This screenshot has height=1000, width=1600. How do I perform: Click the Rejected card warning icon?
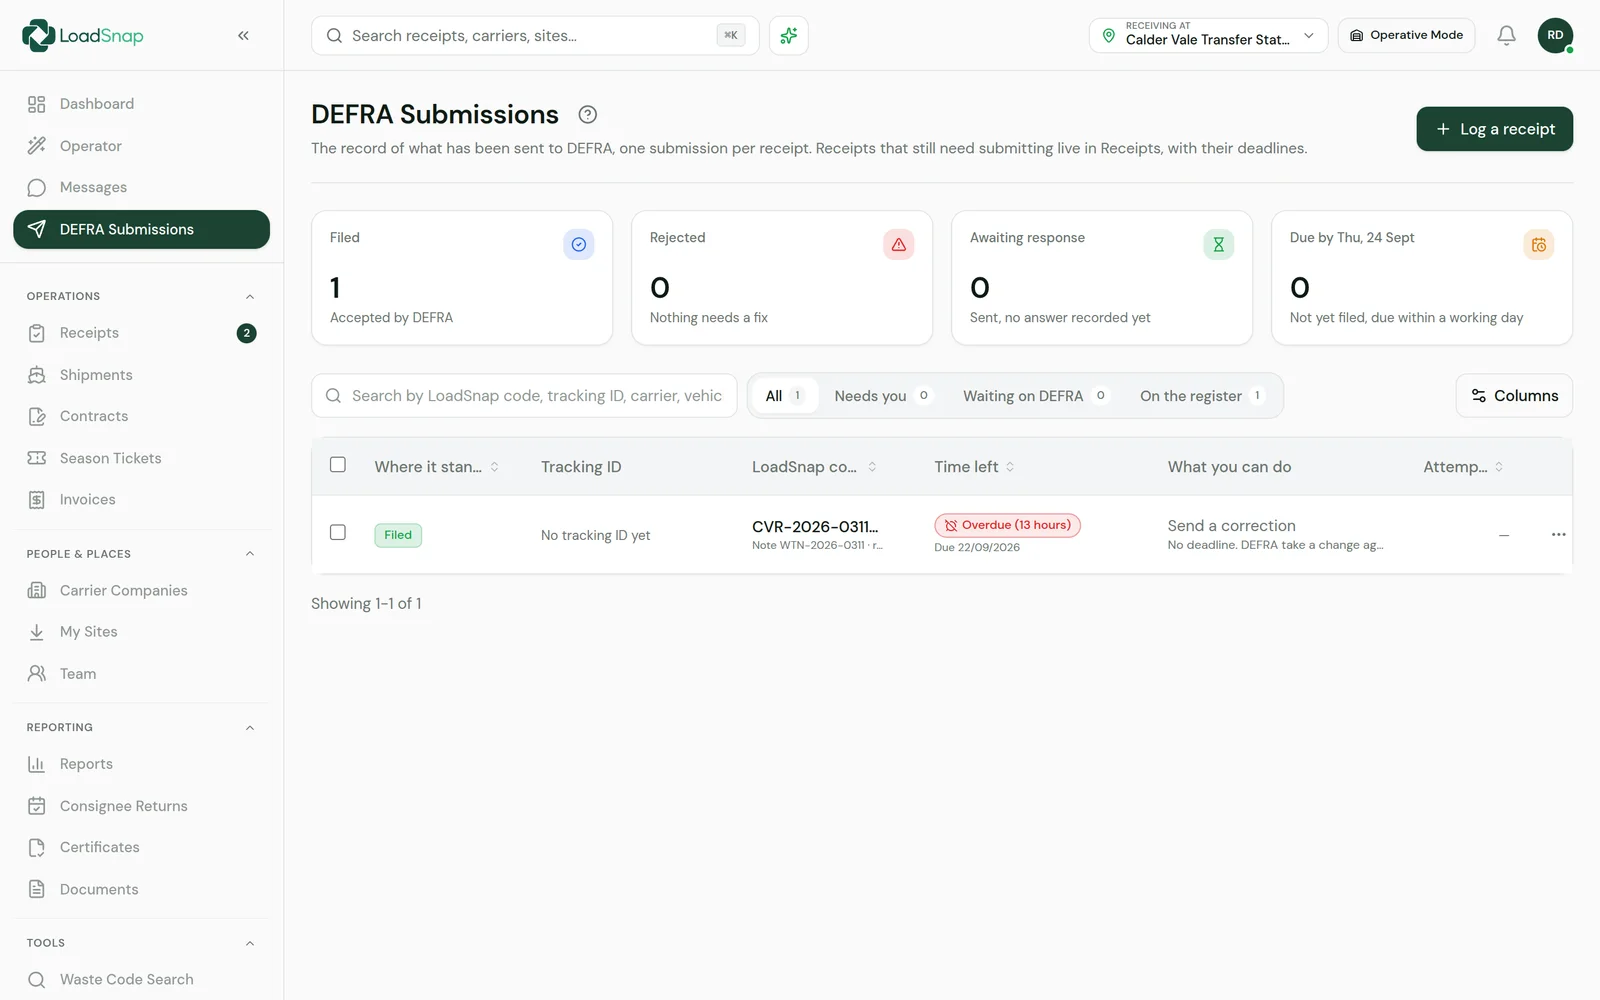click(899, 245)
